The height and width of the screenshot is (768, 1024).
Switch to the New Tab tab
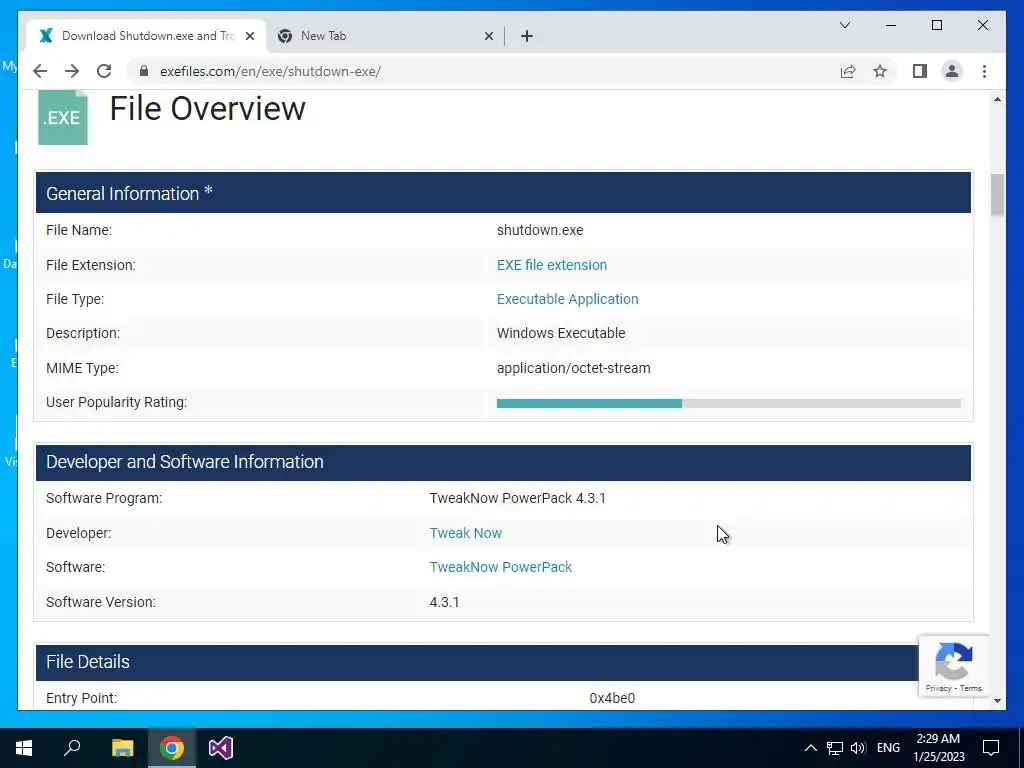(x=385, y=36)
